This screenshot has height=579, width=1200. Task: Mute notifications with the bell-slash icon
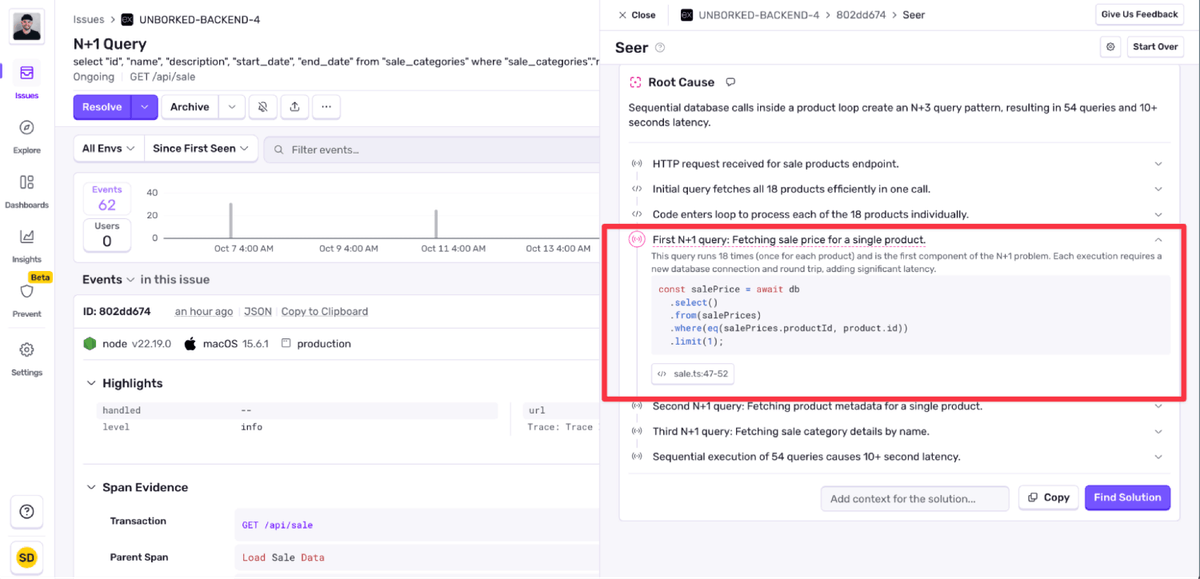[x=263, y=107]
